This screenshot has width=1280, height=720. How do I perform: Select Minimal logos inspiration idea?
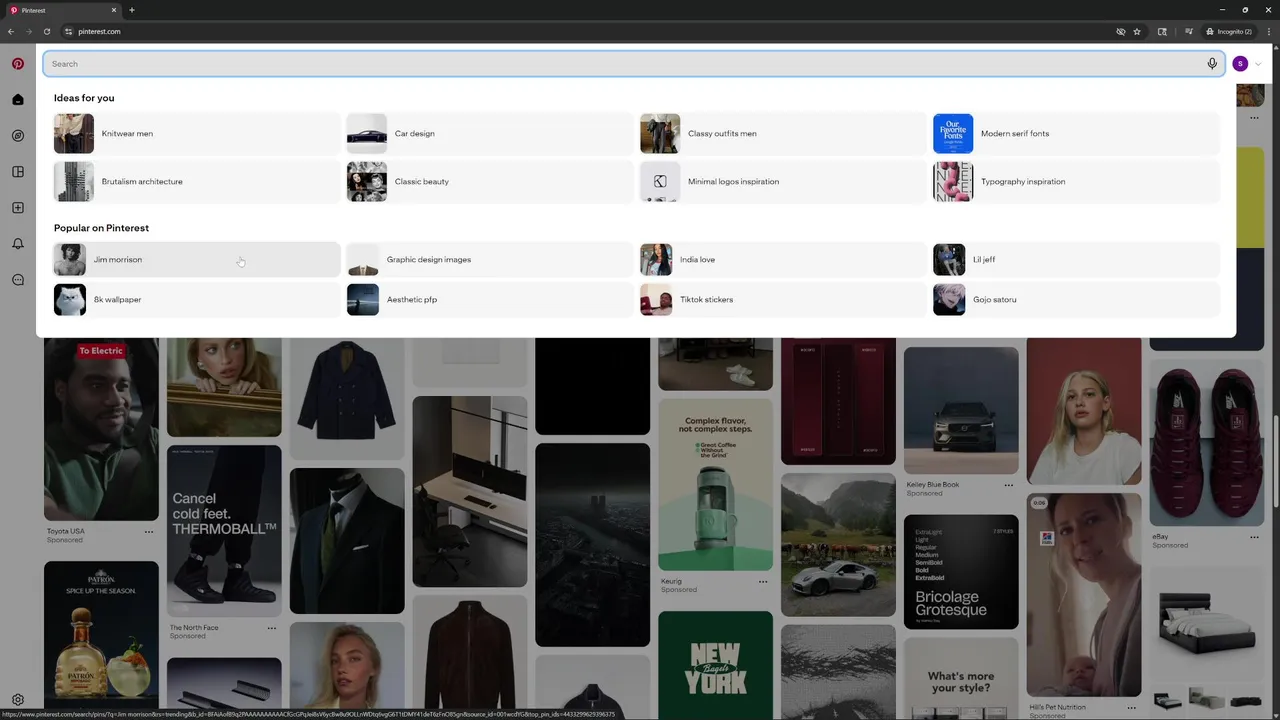pyautogui.click(x=783, y=181)
